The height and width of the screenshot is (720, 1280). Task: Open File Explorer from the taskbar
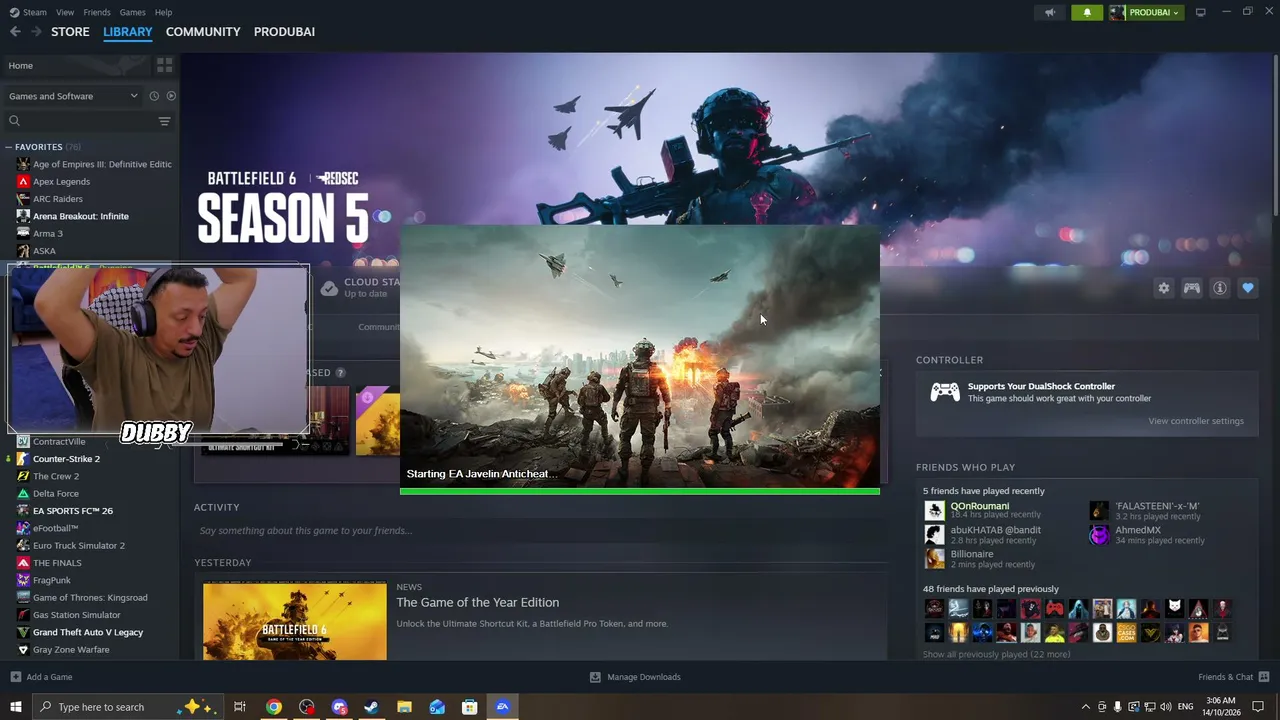click(x=404, y=707)
